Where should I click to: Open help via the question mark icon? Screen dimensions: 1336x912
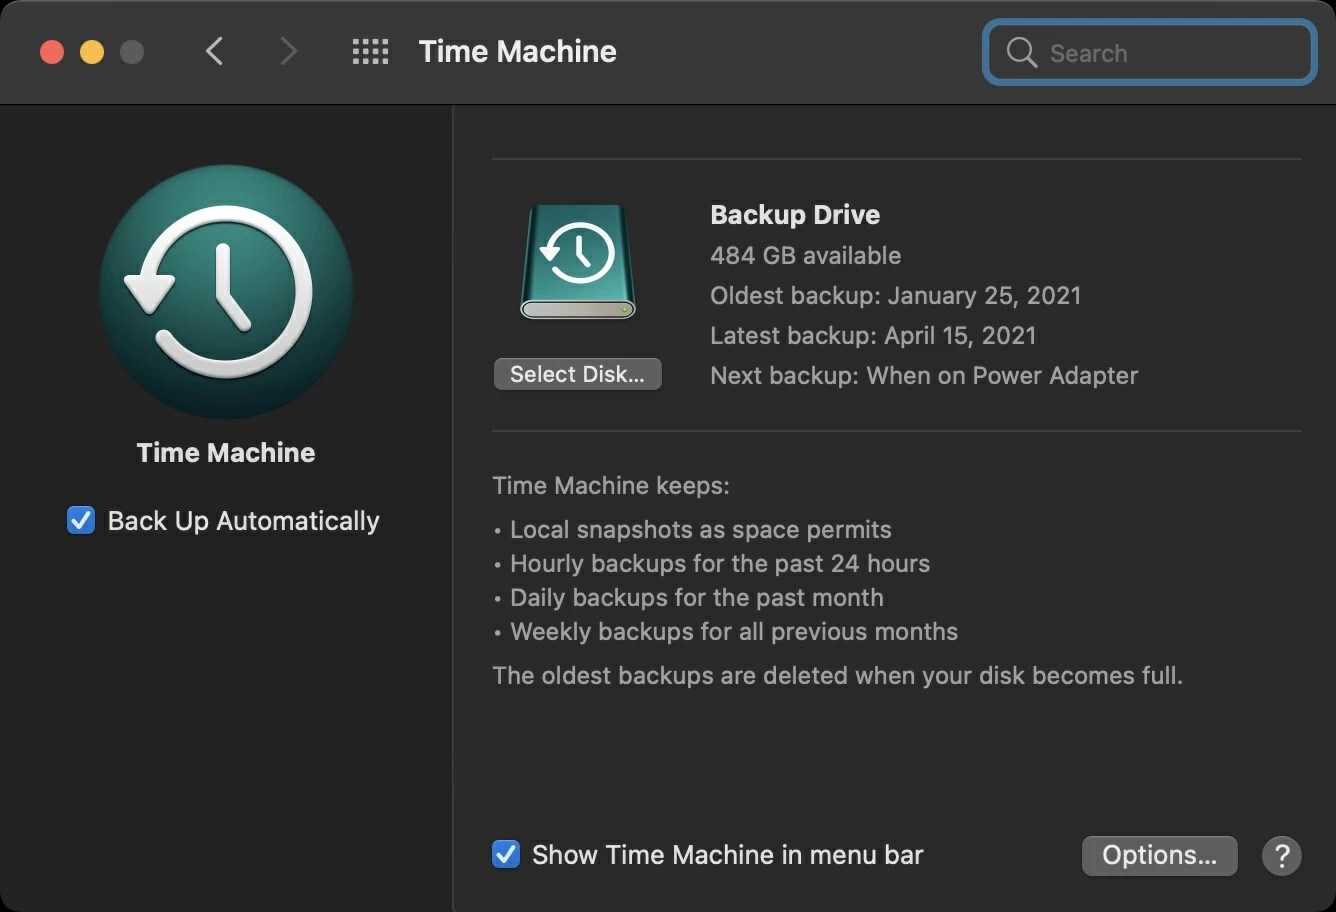point(1282,856)
